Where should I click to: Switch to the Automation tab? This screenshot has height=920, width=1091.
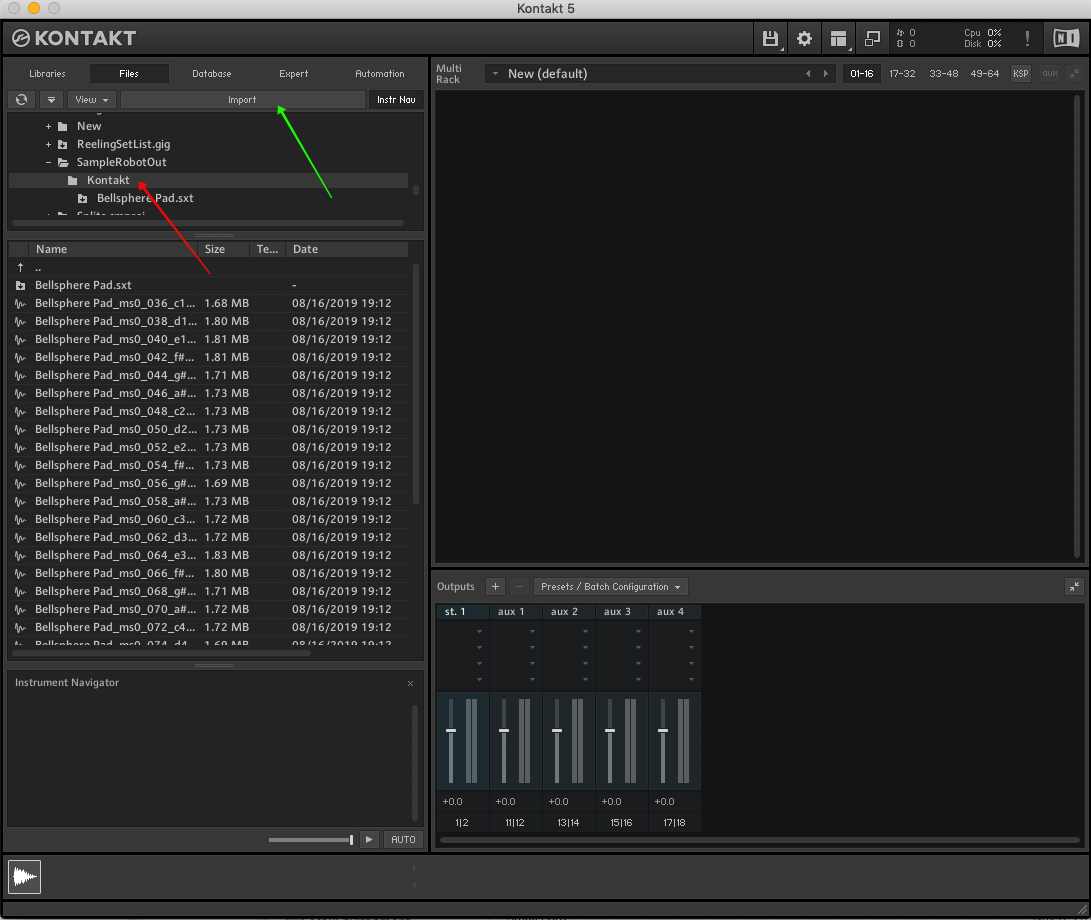pyautogui.click(x=379, y=73)
